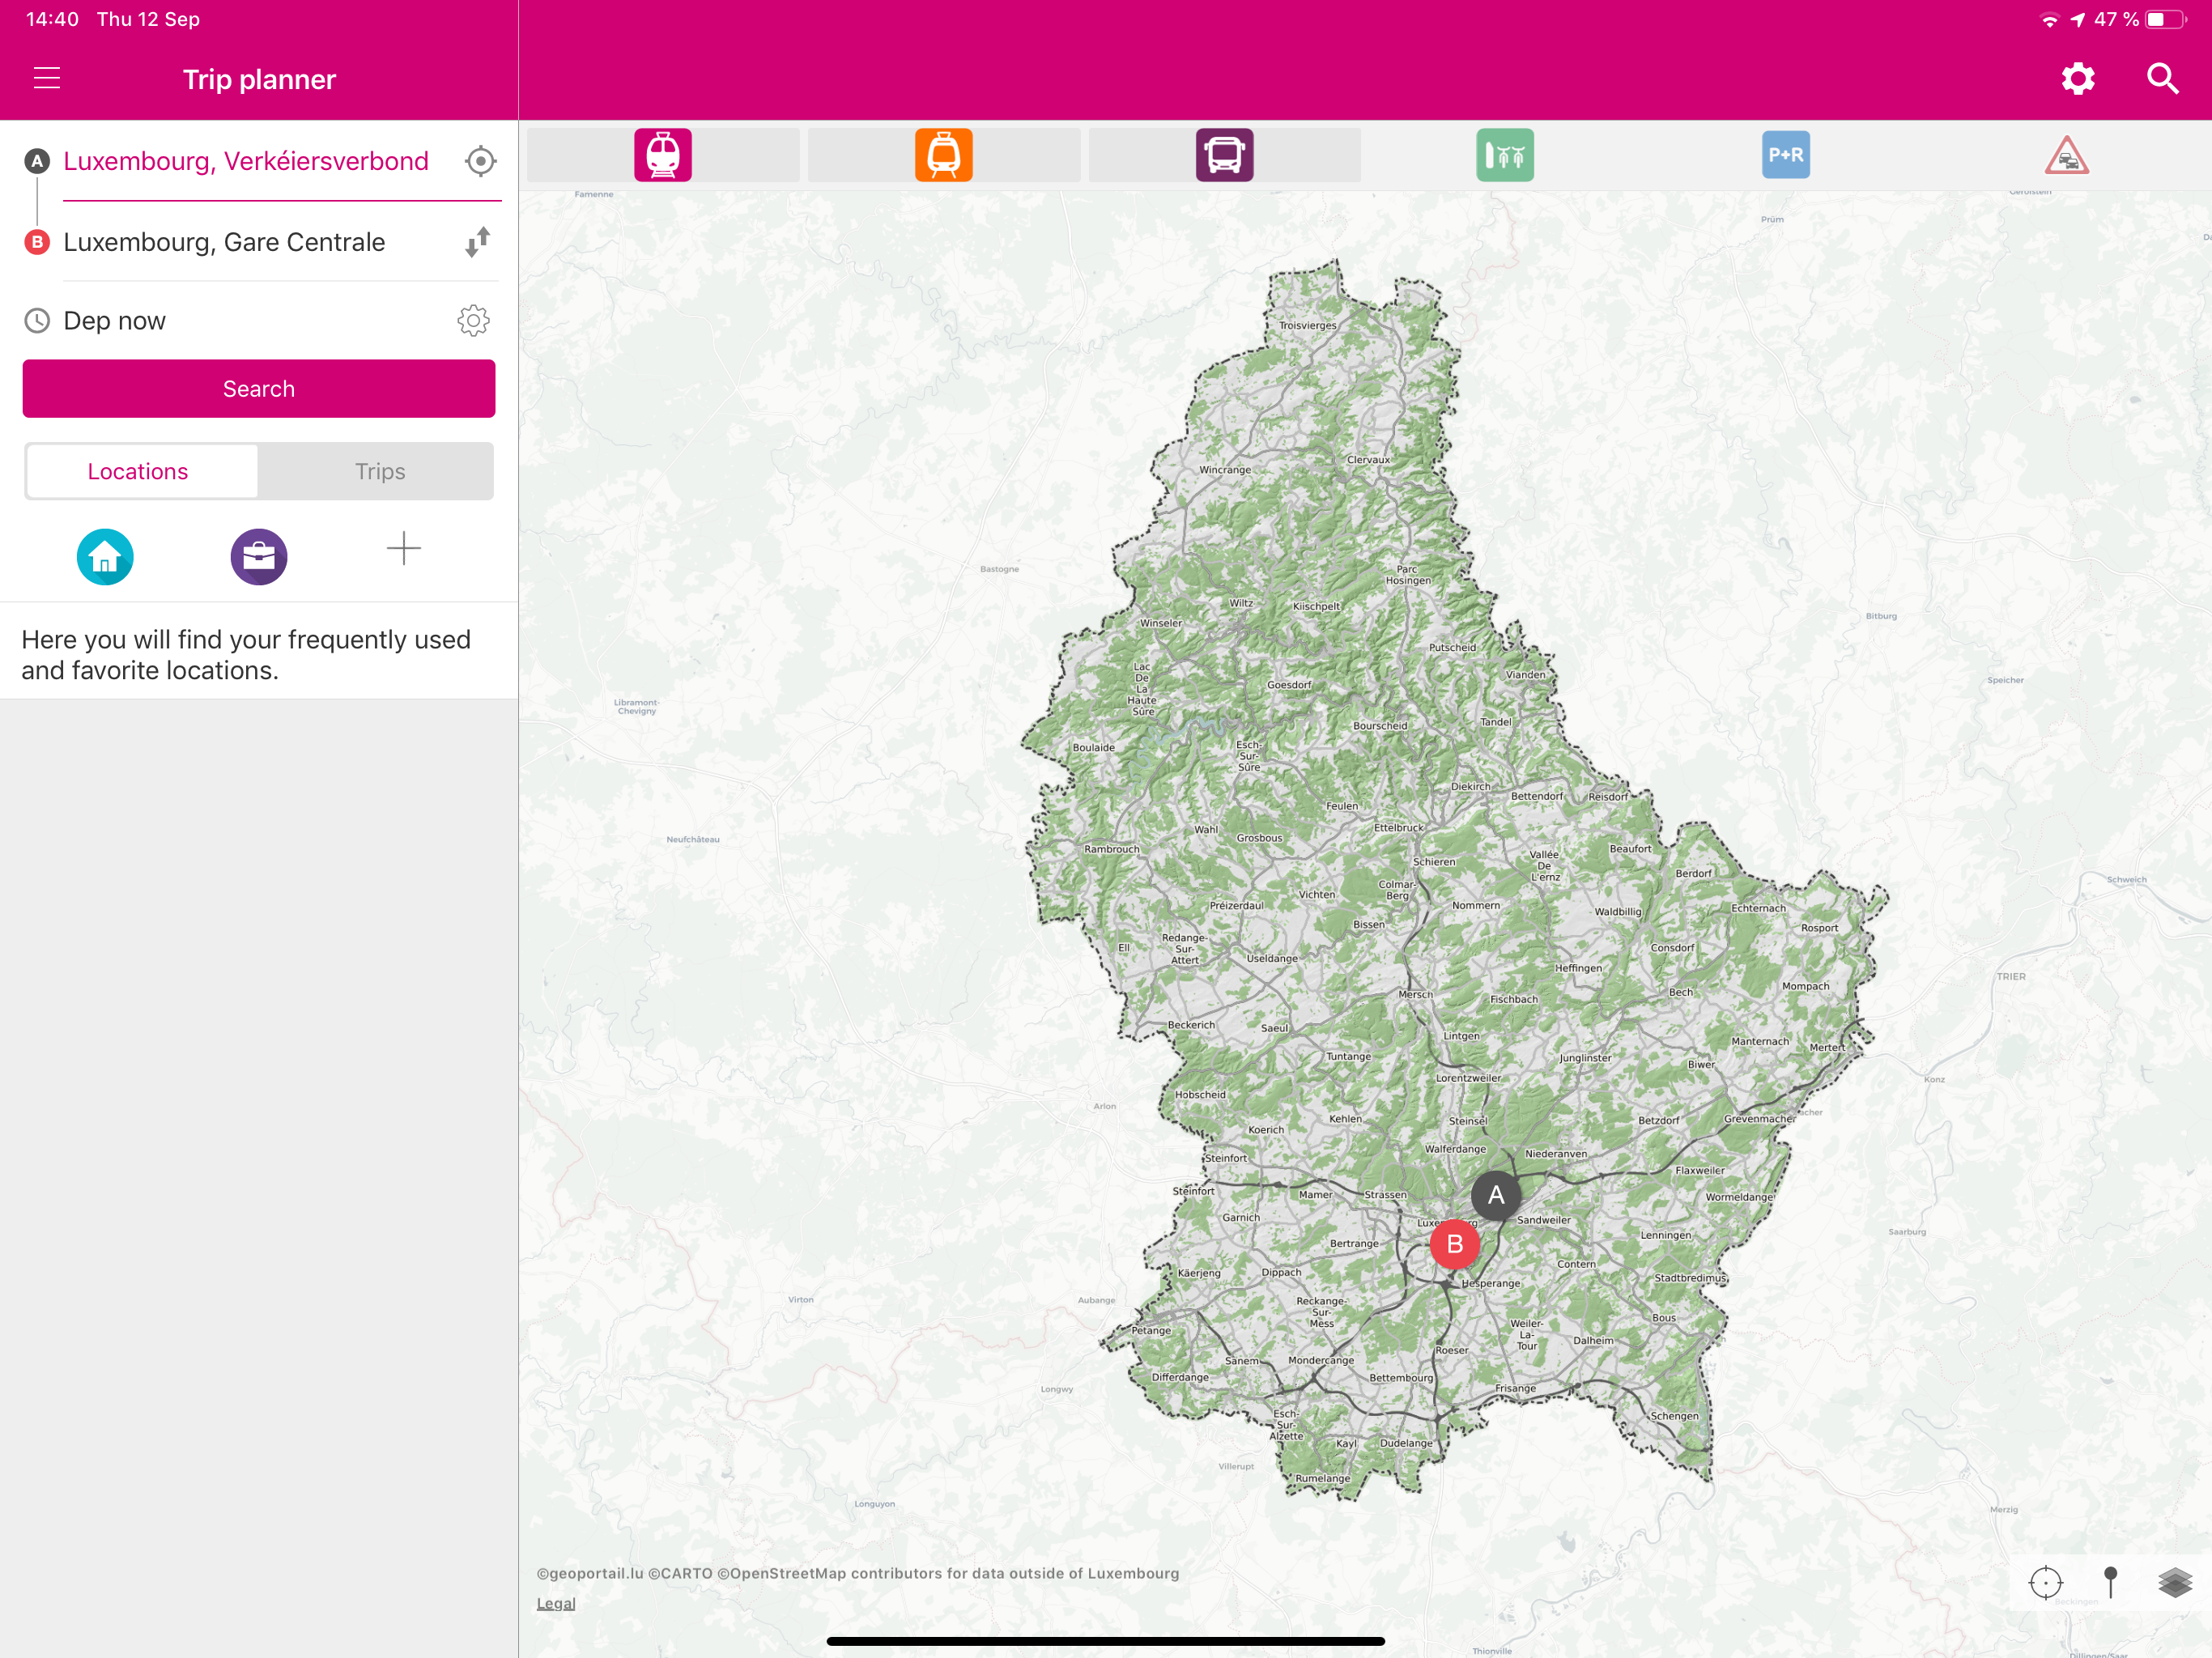Viewport: 2212px width, 1658px height.
Task: Open settings gear in header
Action: coord(2078,78)
